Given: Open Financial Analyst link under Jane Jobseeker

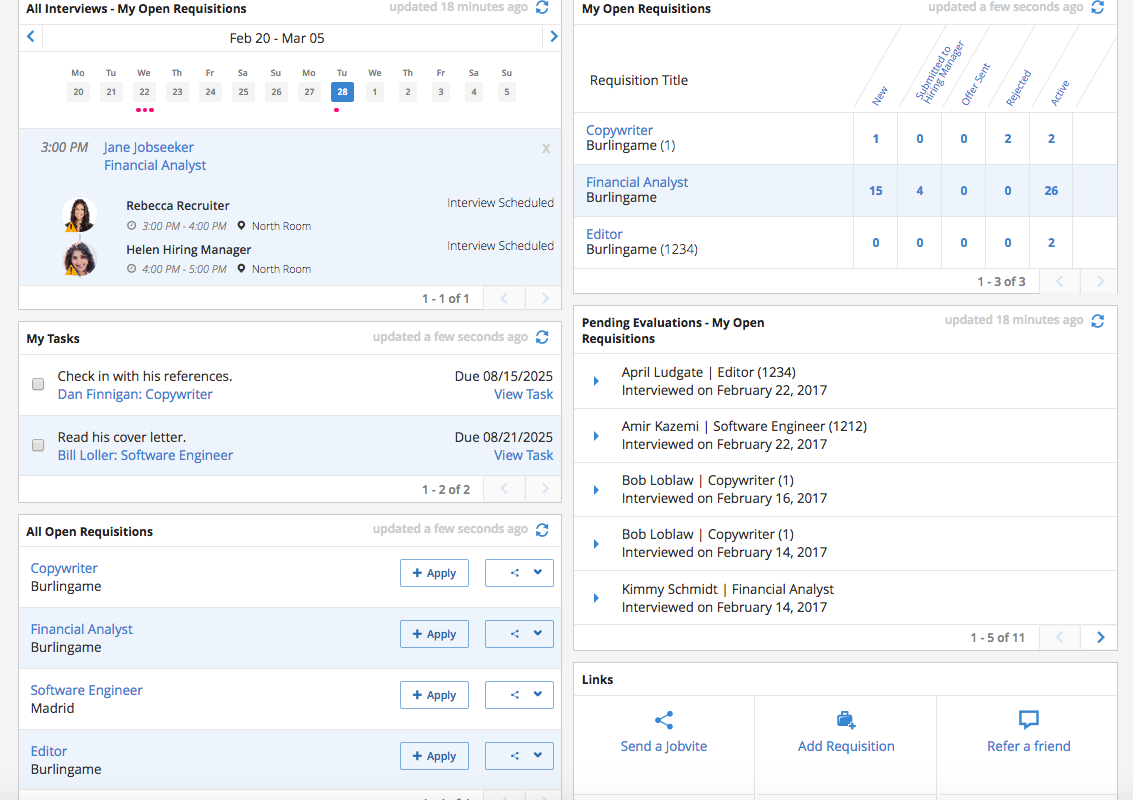Looking at the screenshot, I should [155, 165].
